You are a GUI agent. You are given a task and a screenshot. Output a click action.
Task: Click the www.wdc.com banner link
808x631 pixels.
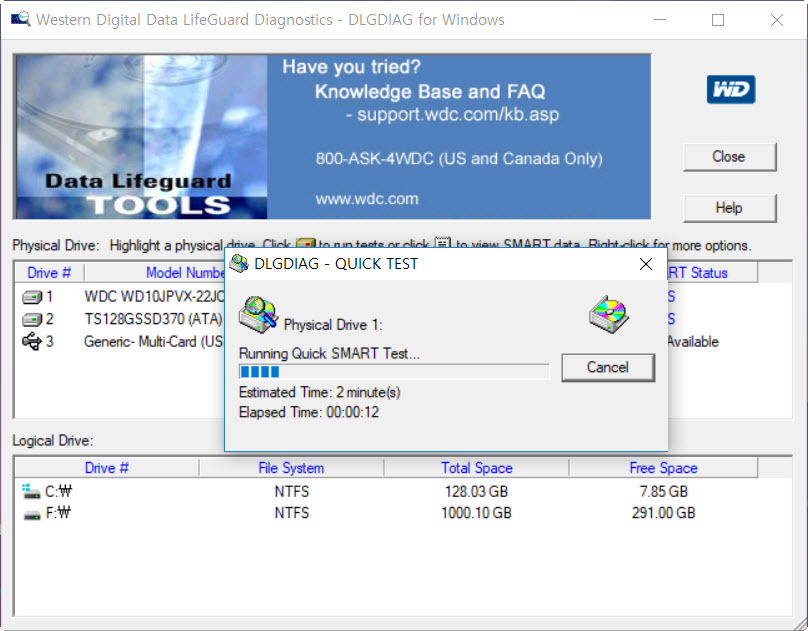pyautogui.click(x=367, y=199)
